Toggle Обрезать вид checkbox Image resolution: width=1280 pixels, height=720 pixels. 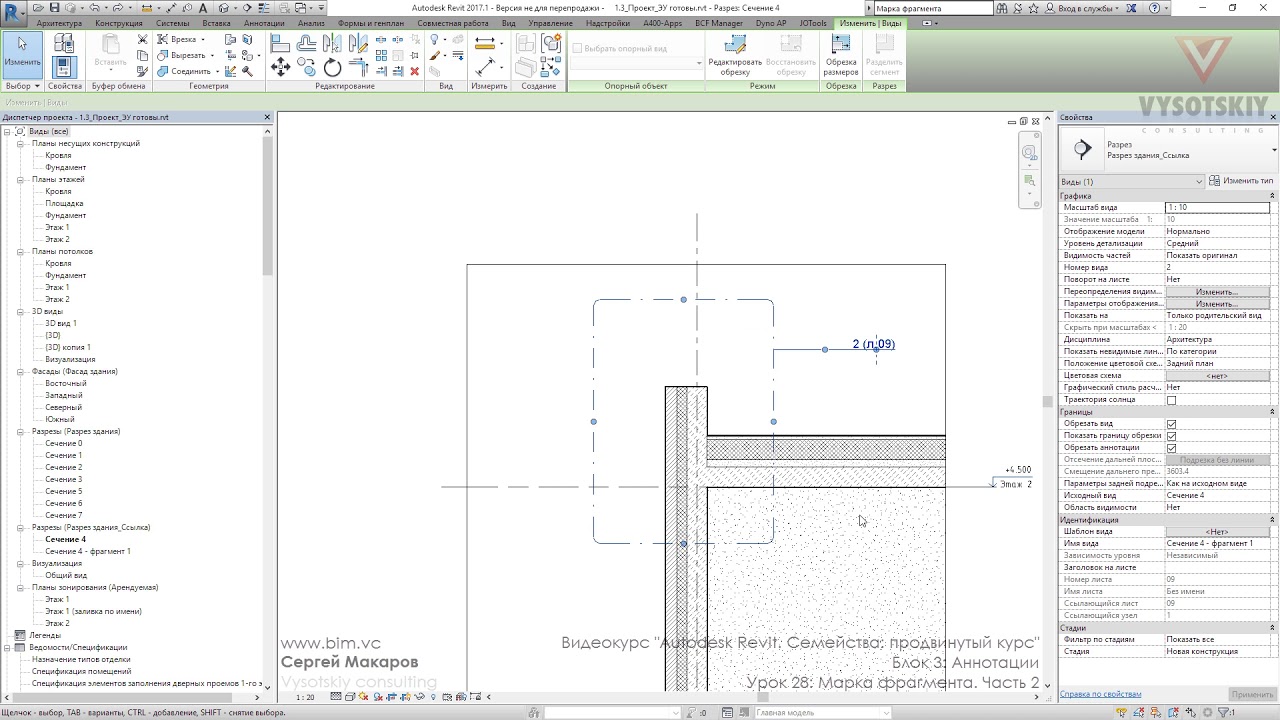[x=1171, y=424]
